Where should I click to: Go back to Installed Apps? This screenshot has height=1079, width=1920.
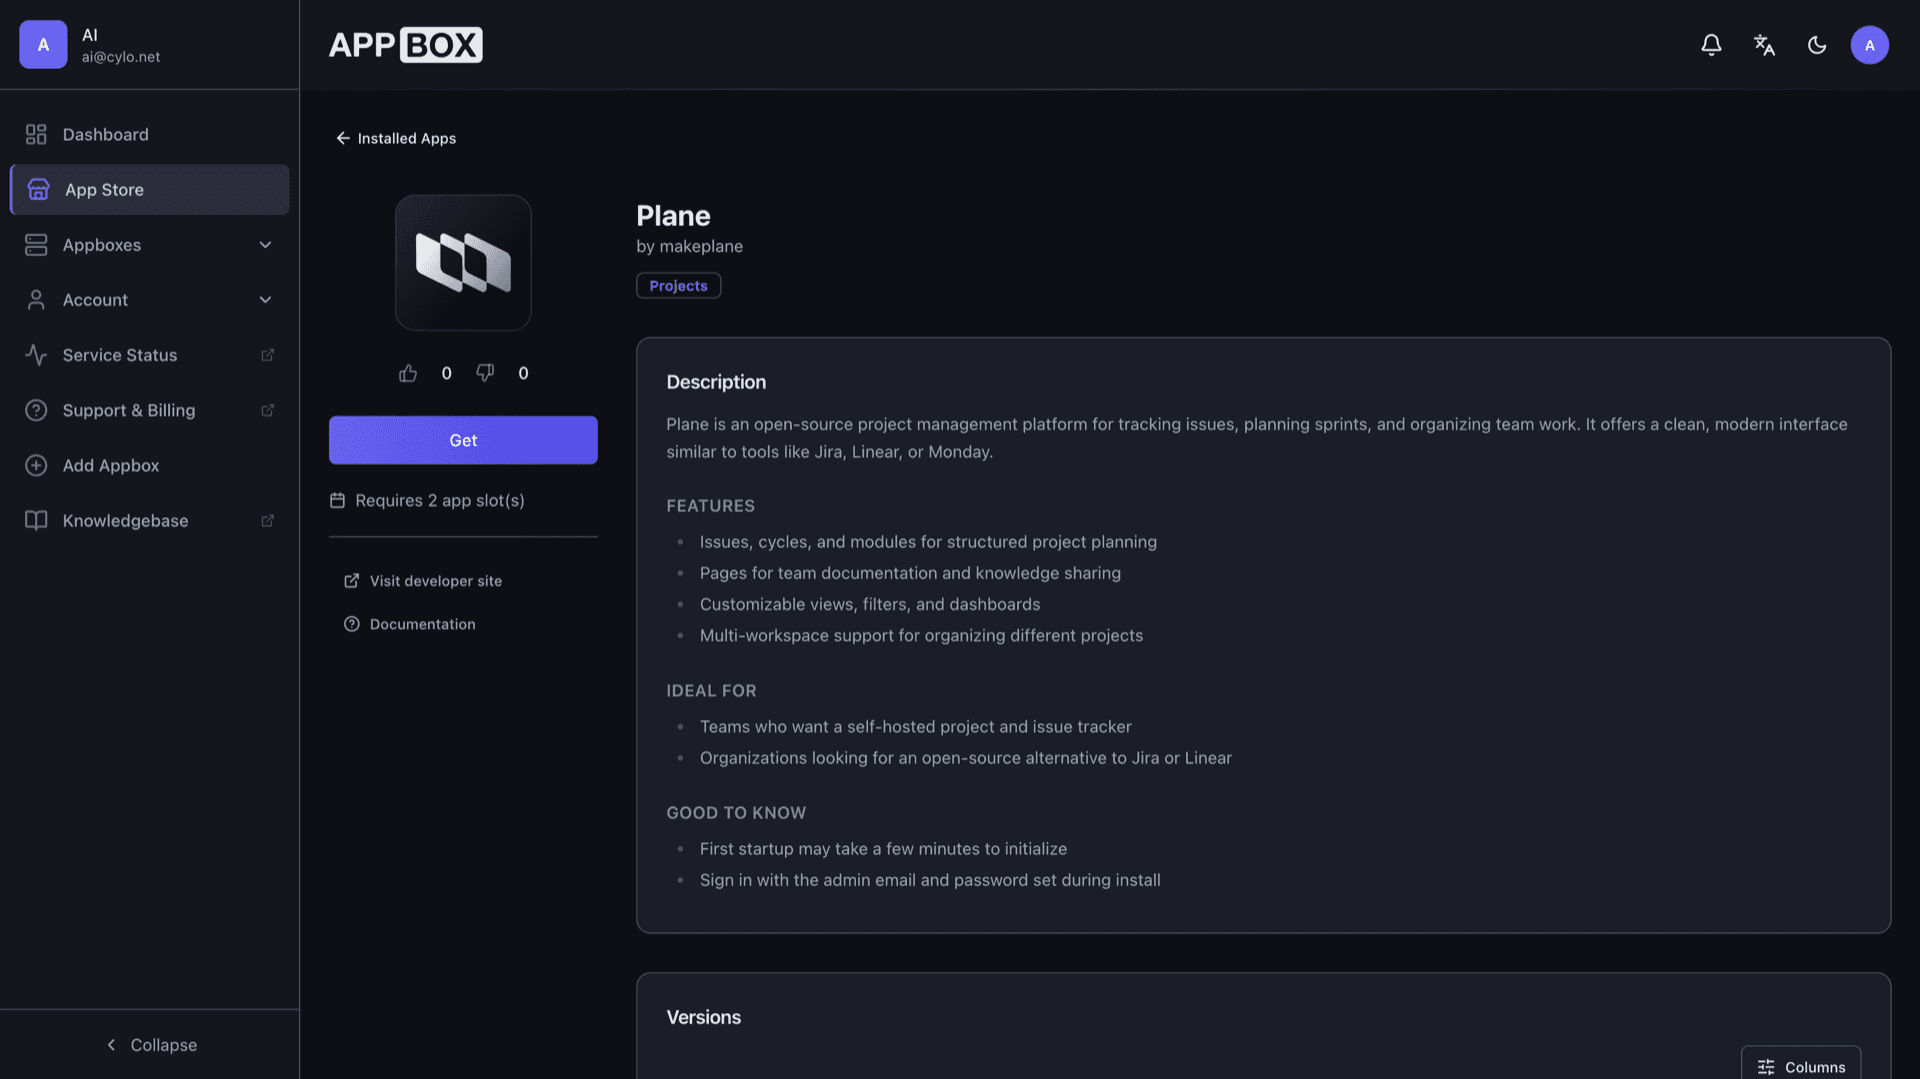(396, 138)
